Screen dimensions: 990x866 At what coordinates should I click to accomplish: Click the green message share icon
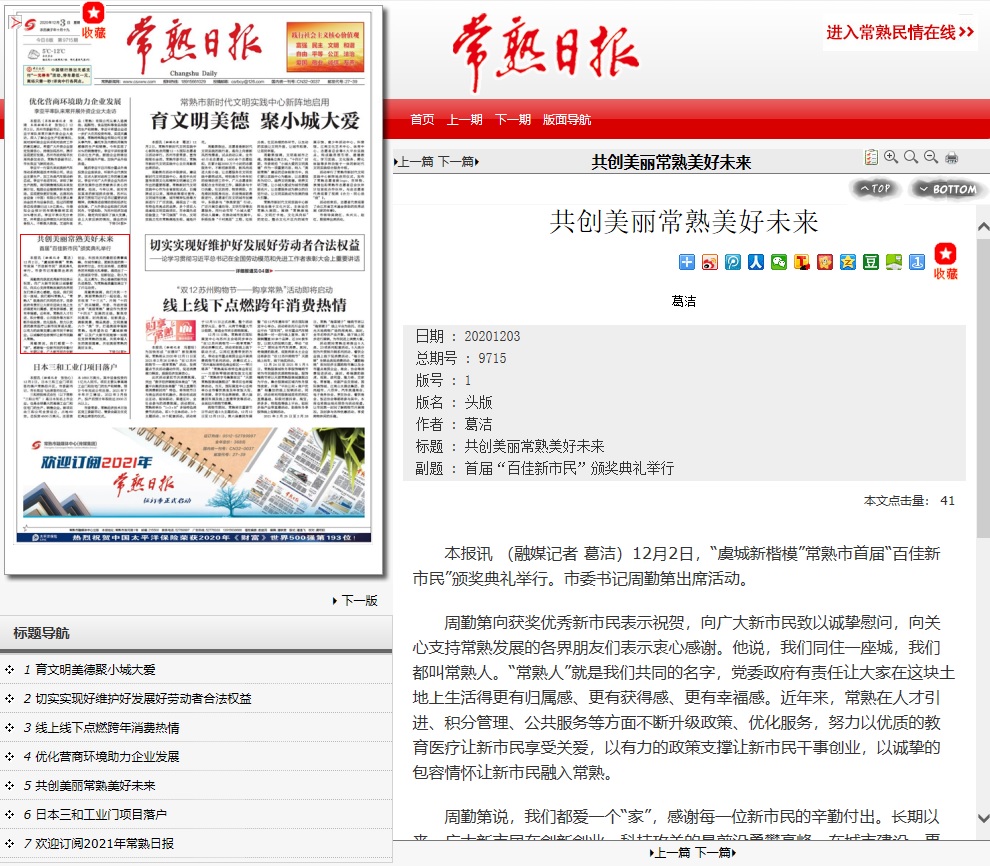(894, 262)
